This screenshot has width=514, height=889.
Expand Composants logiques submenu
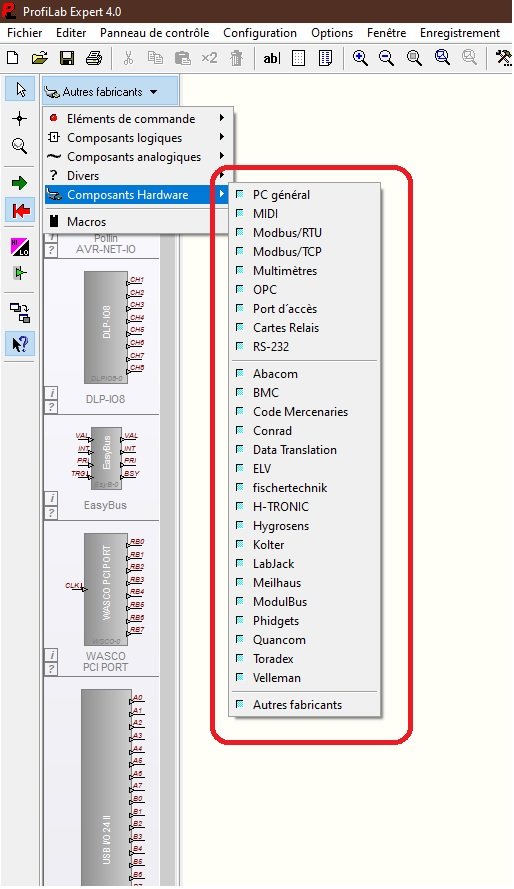[138, 138]
